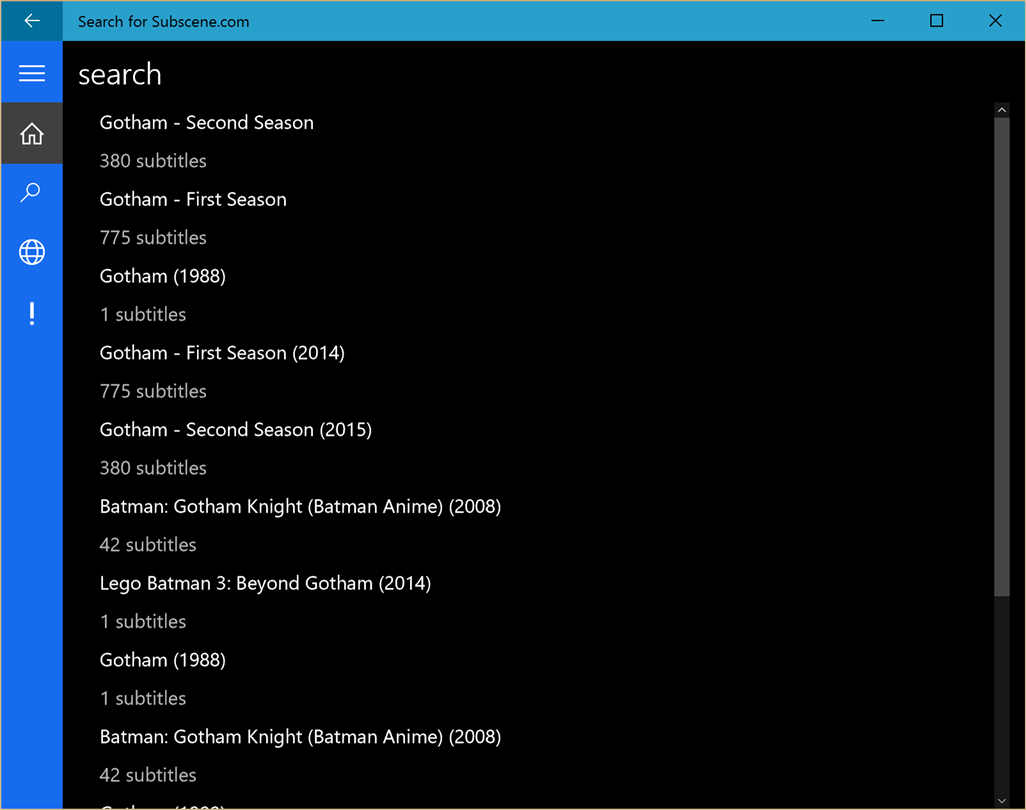Open the search magnifier in sidebar
The image size is (1026, 810).
[x=32, y=193]
